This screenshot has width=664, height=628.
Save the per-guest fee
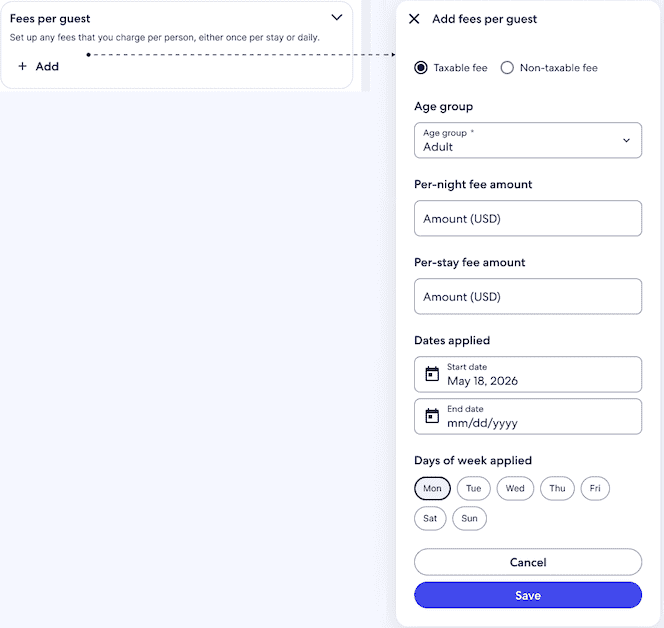528,595
